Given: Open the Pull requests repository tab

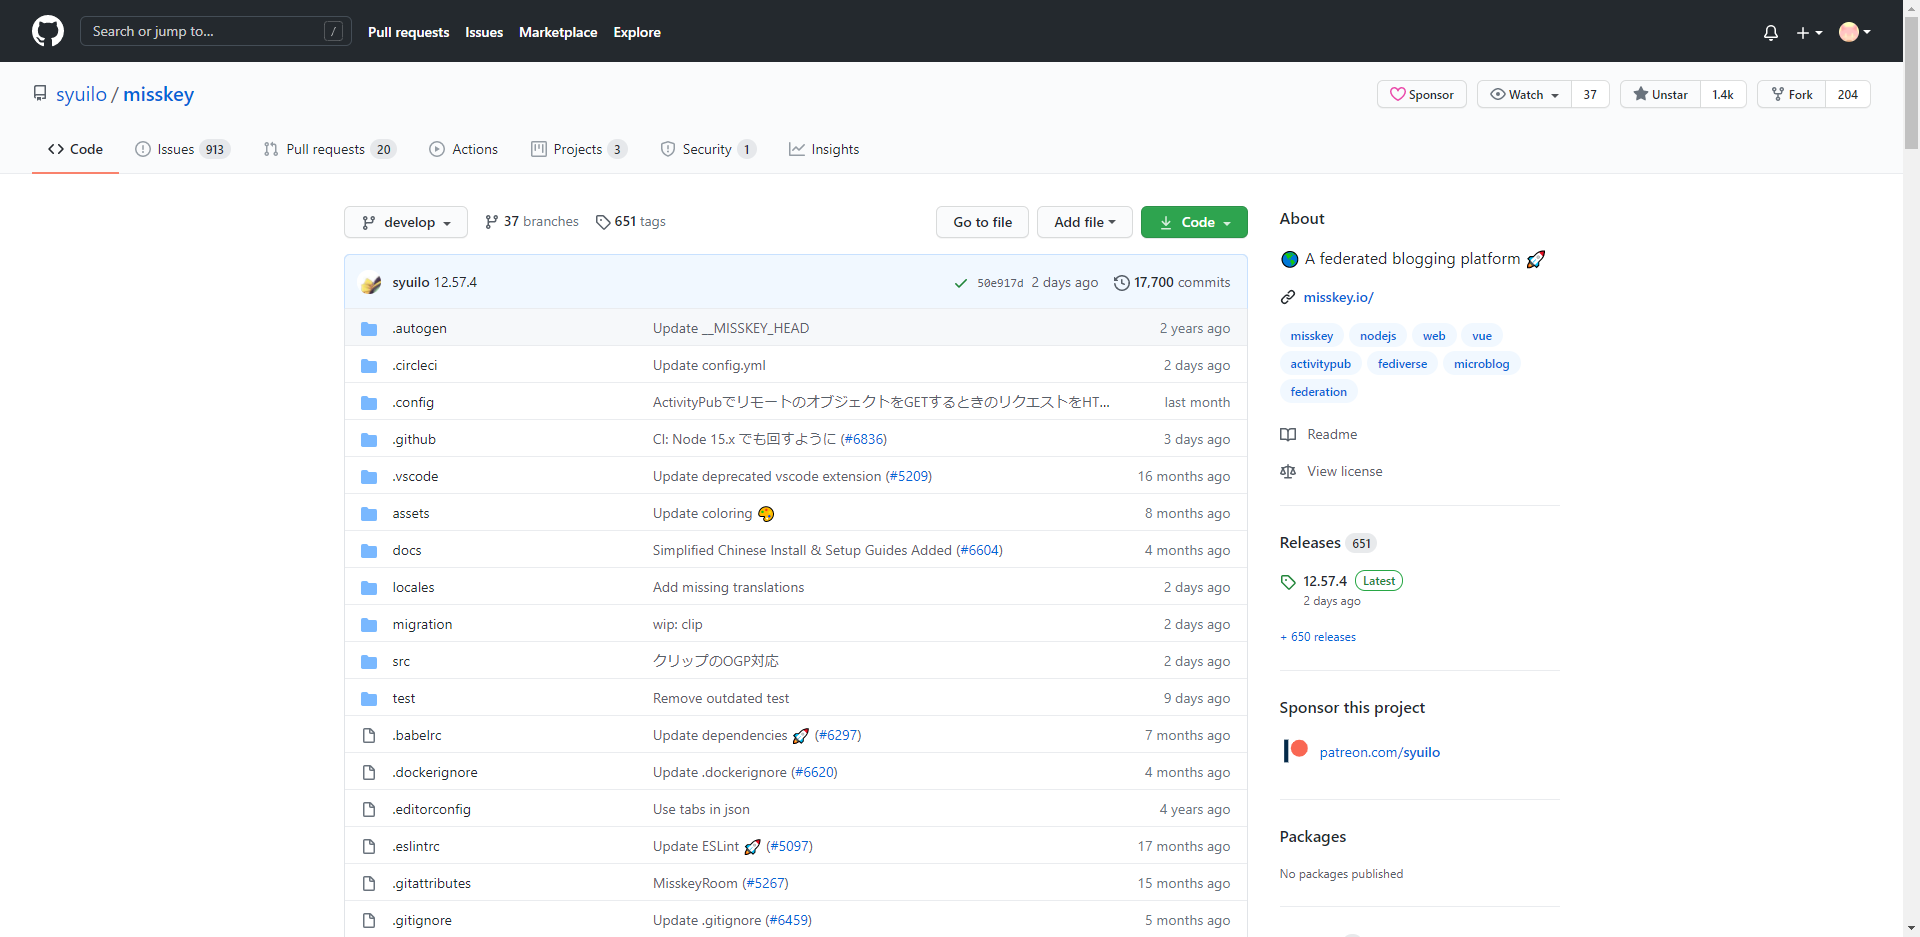Looking at the screenshot, I should point(330,149).
